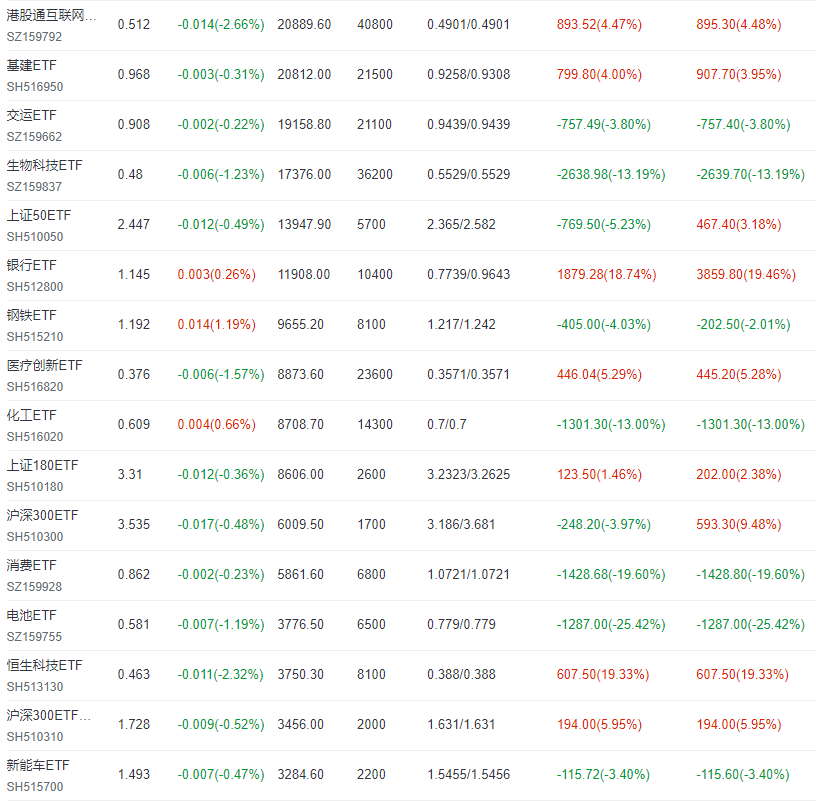This screenshot has width=816, height=802.
Task: Open the 上证50ETF fund row
Action: pyautogui.click(x=408, y=225)
